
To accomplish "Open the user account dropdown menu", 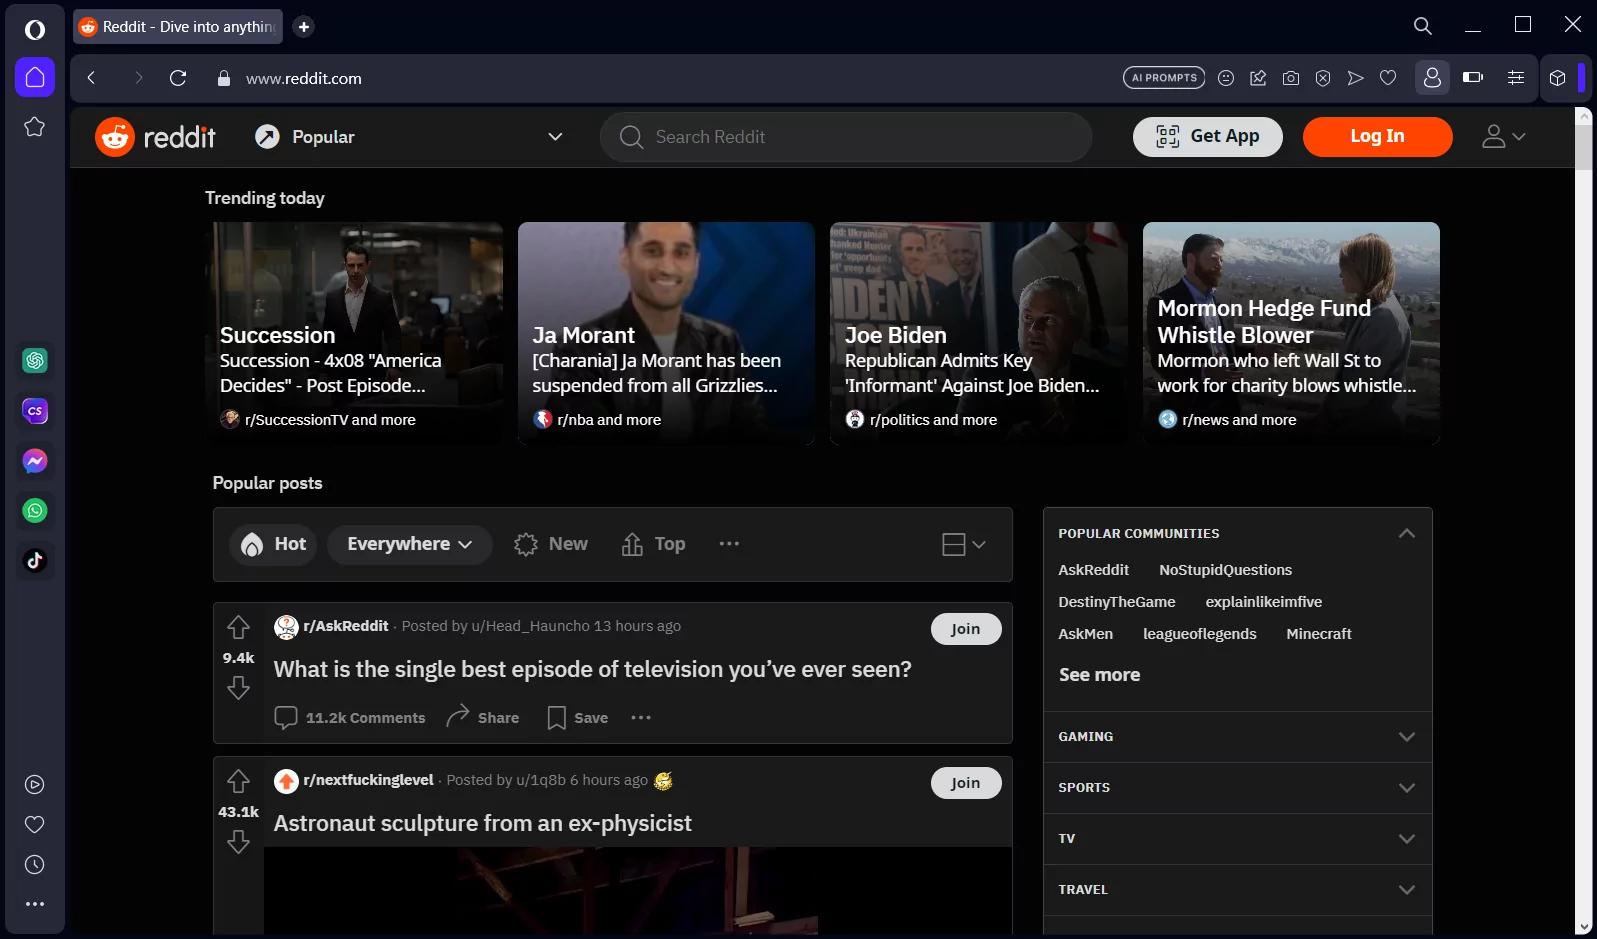I will pyautogui.click(x=1503, y=137).
